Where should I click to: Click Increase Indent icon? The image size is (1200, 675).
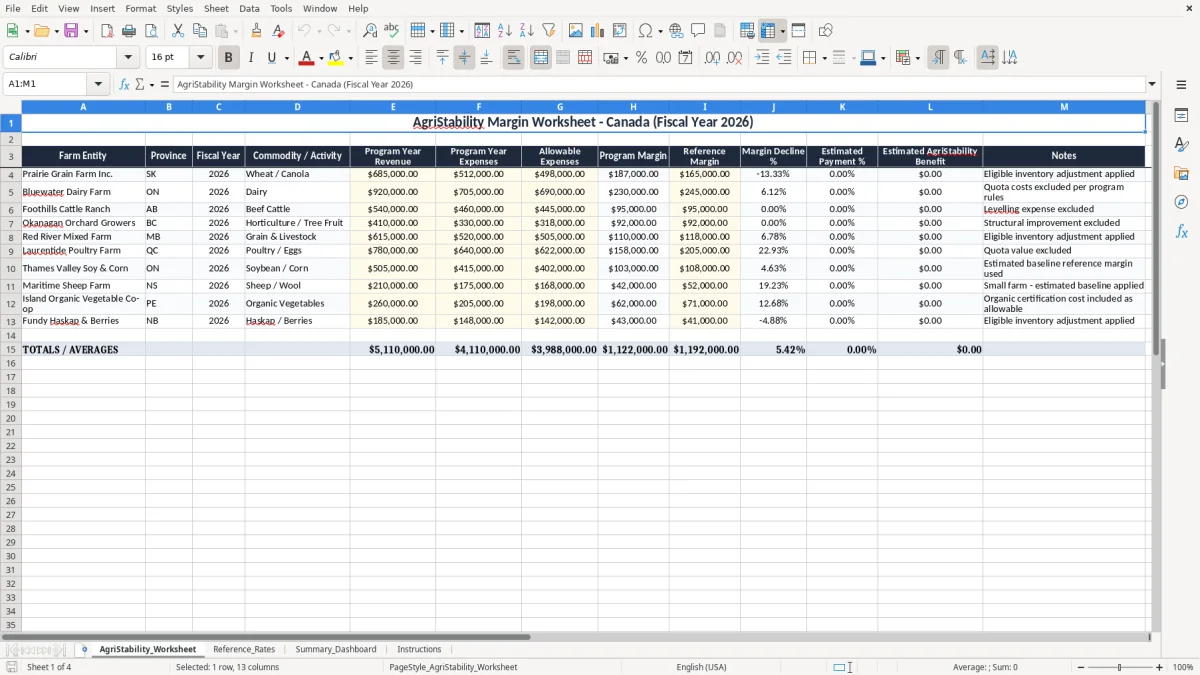[762, 57]
